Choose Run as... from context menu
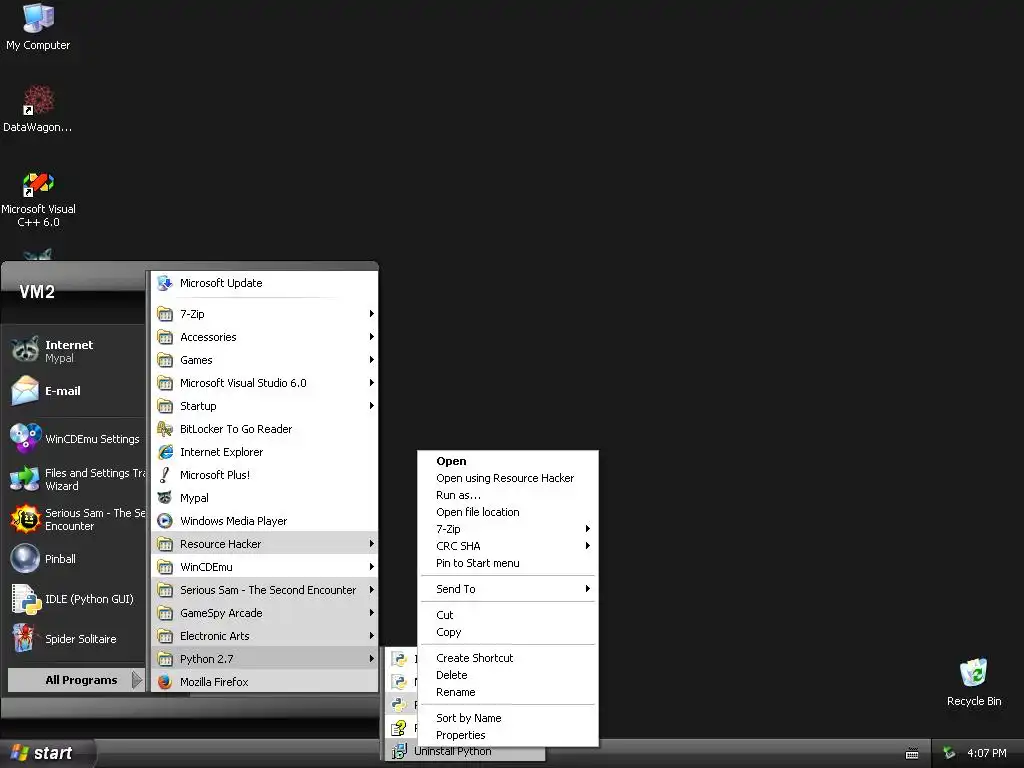1024x768 pixels. tap(508, 495)
